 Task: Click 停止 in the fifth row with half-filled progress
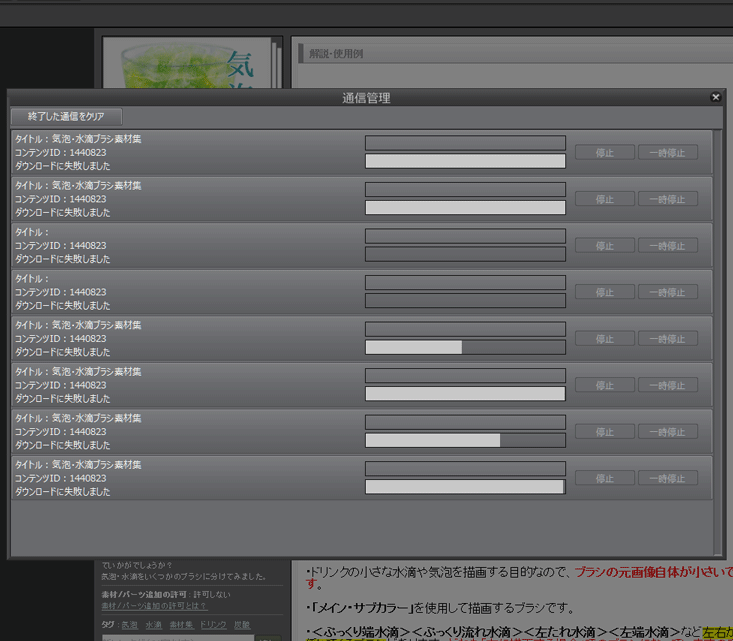(x=604, y=339)
